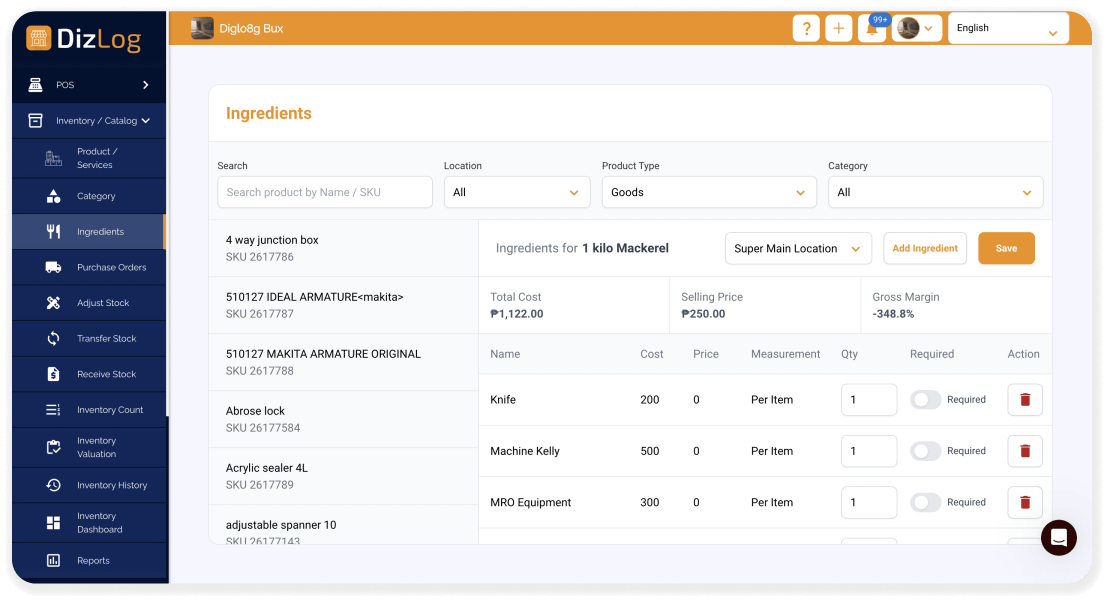Switch on Required for MRO Equipment

click(x=925, y=503)
